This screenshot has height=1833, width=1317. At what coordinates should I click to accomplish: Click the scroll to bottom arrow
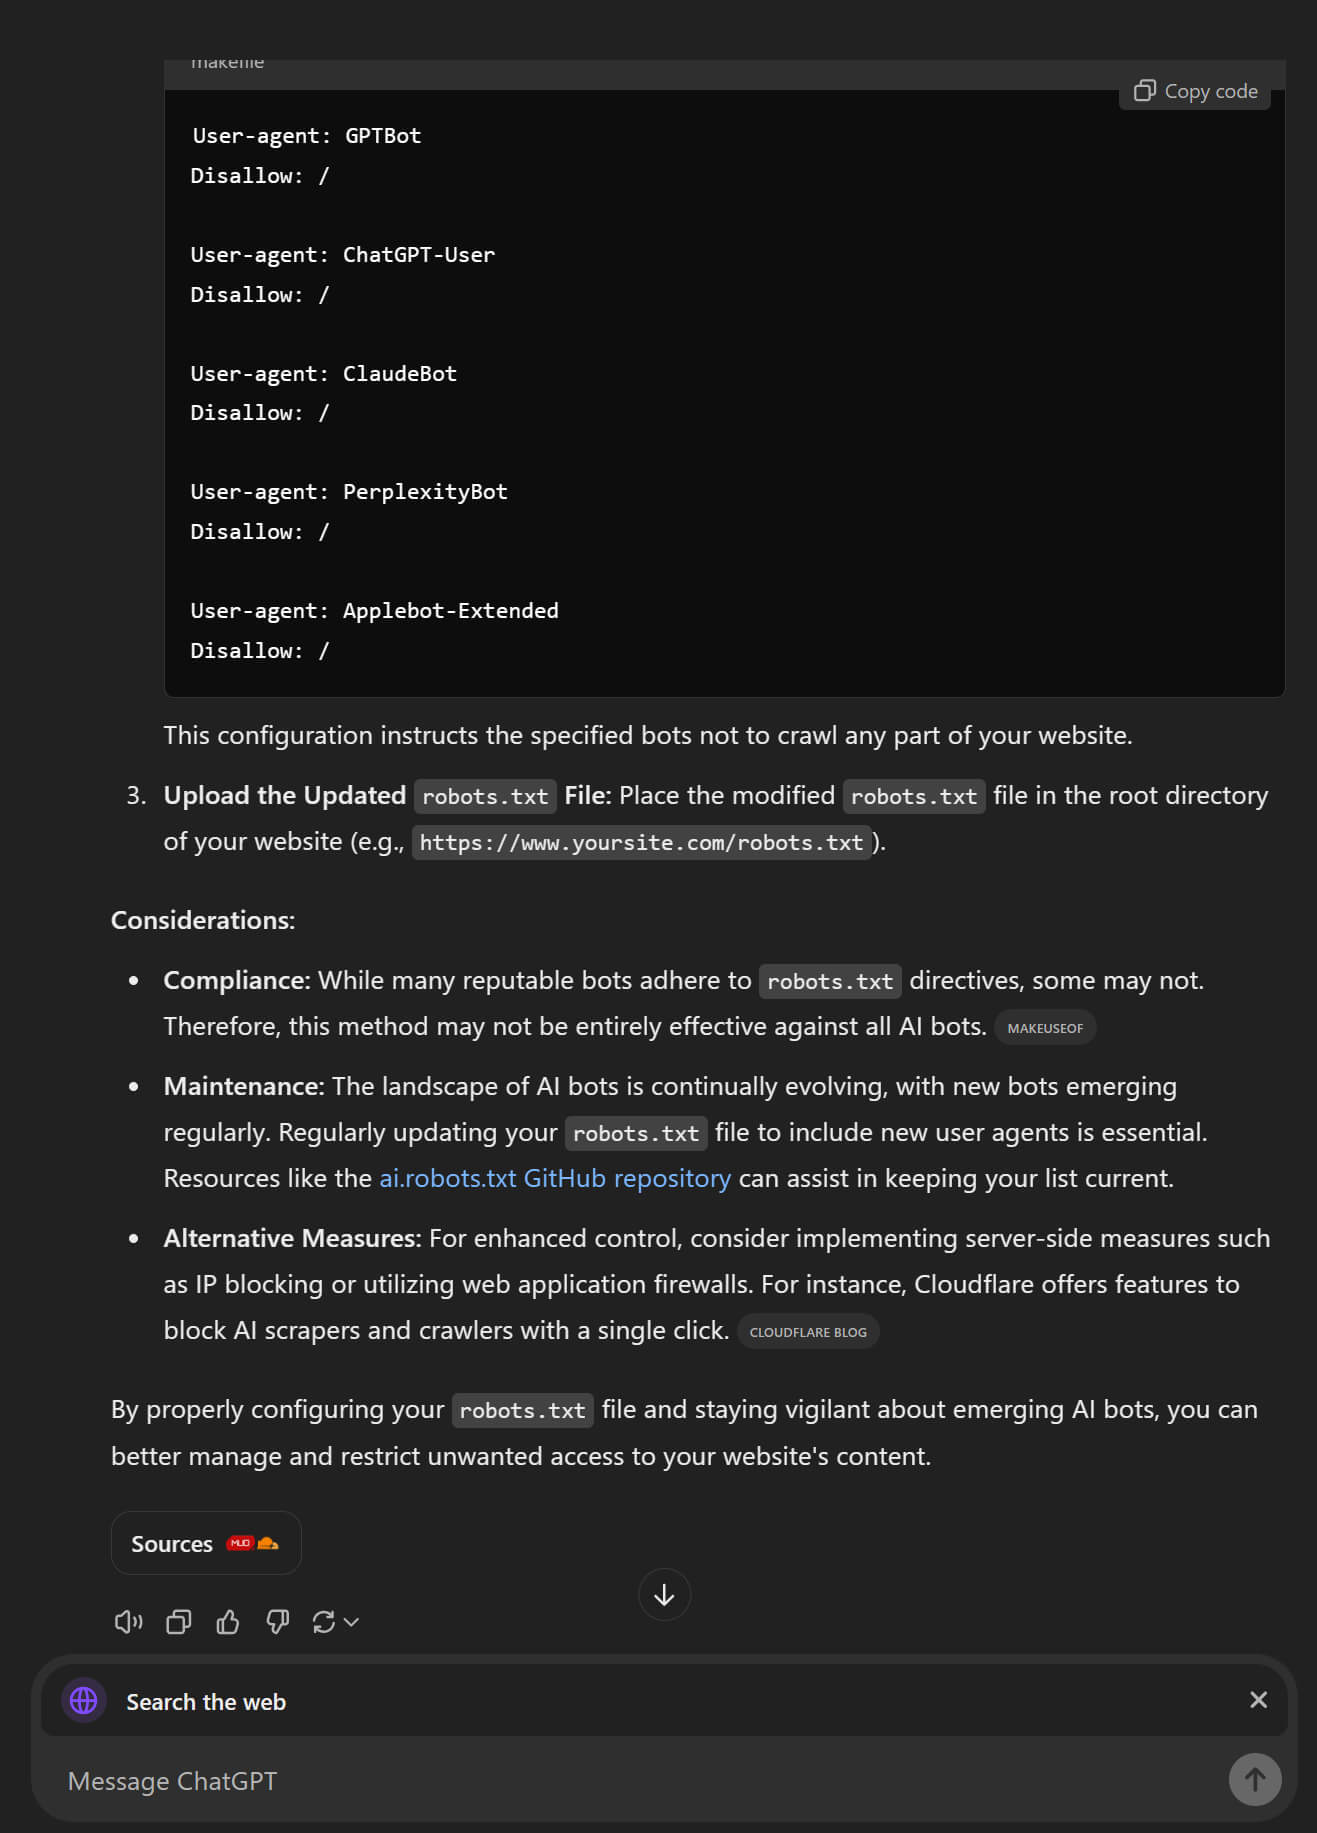point(664,1595)
